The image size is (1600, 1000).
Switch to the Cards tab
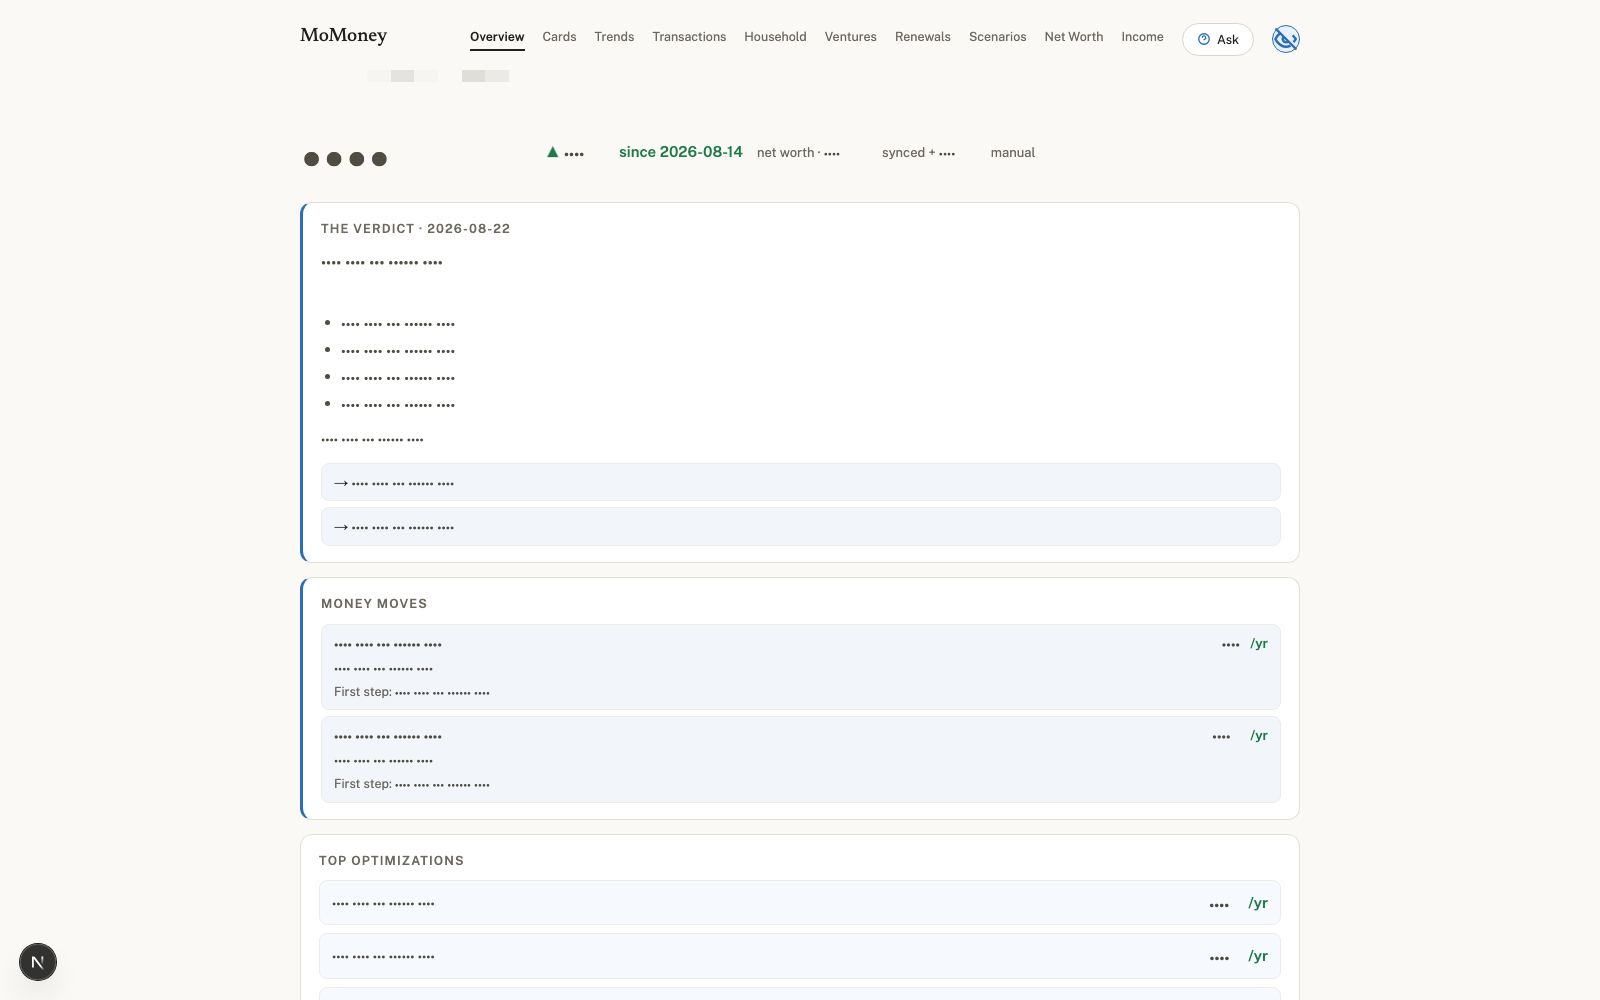[559, 37]
